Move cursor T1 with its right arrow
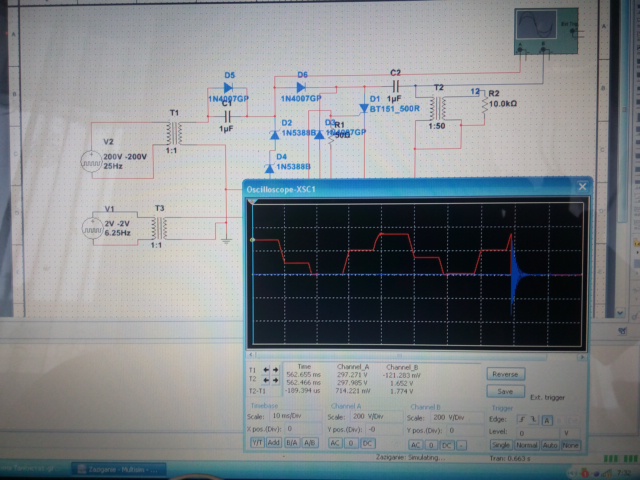Viewport: 640px width, 480px height. (275, 370)
